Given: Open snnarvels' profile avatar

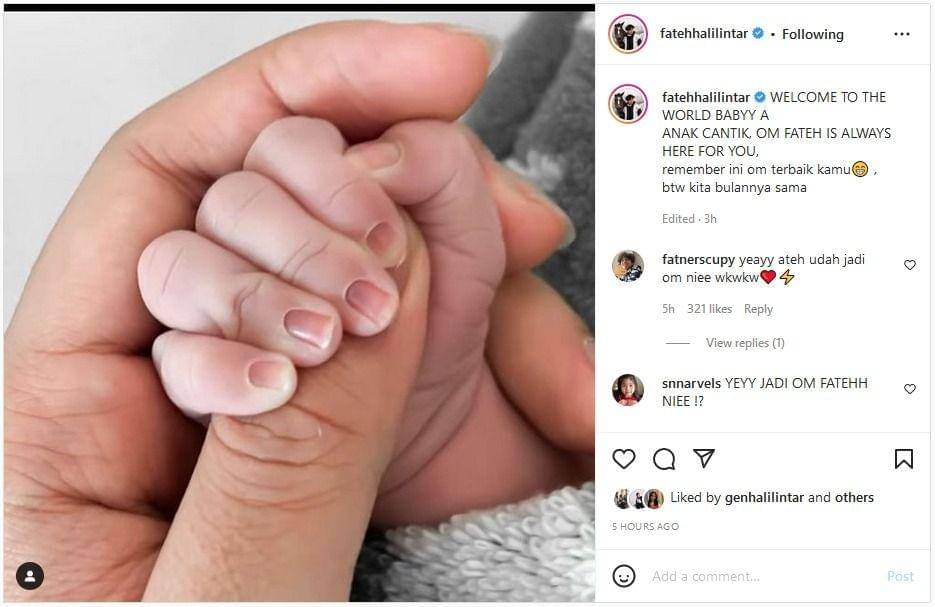Looking at the screenshot, I should (628, 390).
